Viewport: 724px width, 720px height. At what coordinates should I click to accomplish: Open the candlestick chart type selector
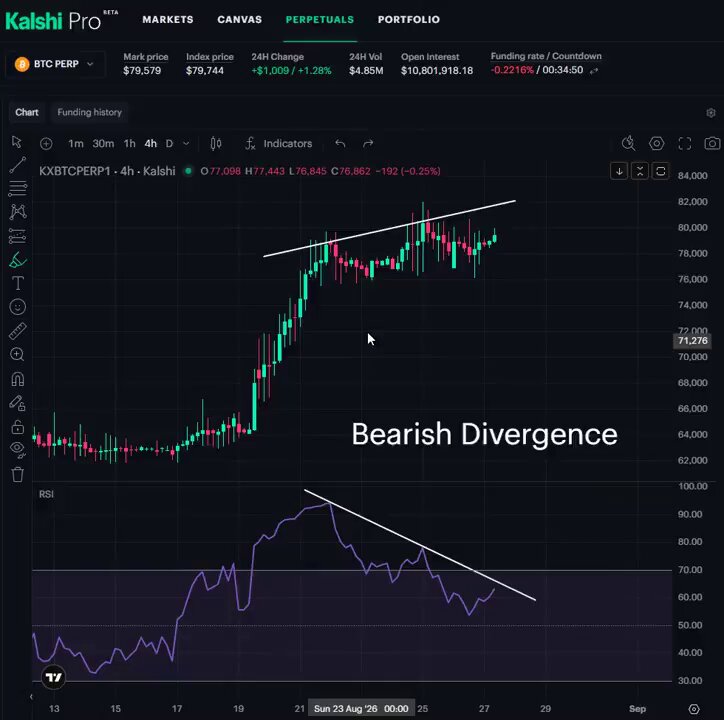pyautogui.click(x=216, y=144)
